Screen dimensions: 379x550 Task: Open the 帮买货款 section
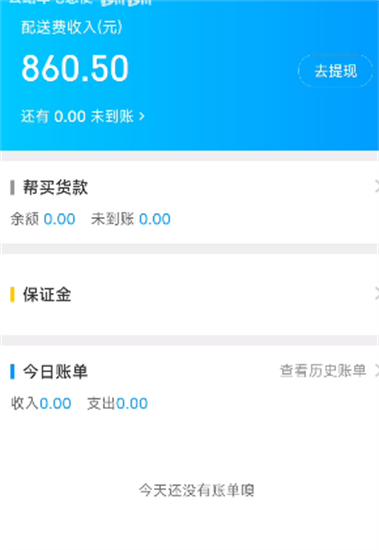(190, 202)
